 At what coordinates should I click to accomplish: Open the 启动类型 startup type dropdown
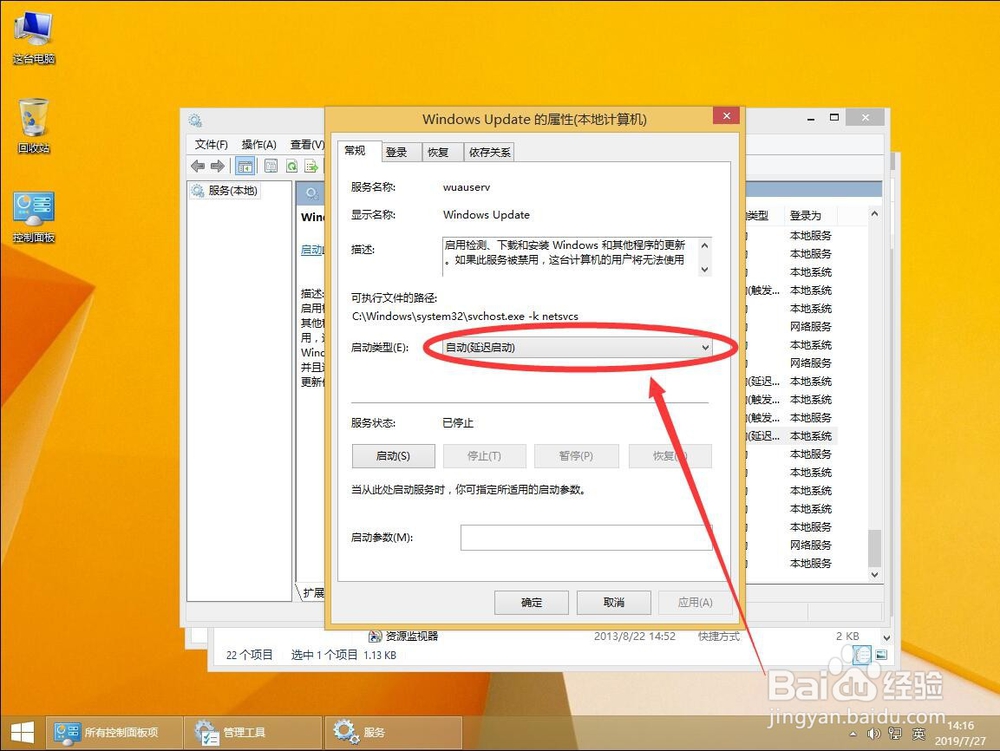pos(578,347)
